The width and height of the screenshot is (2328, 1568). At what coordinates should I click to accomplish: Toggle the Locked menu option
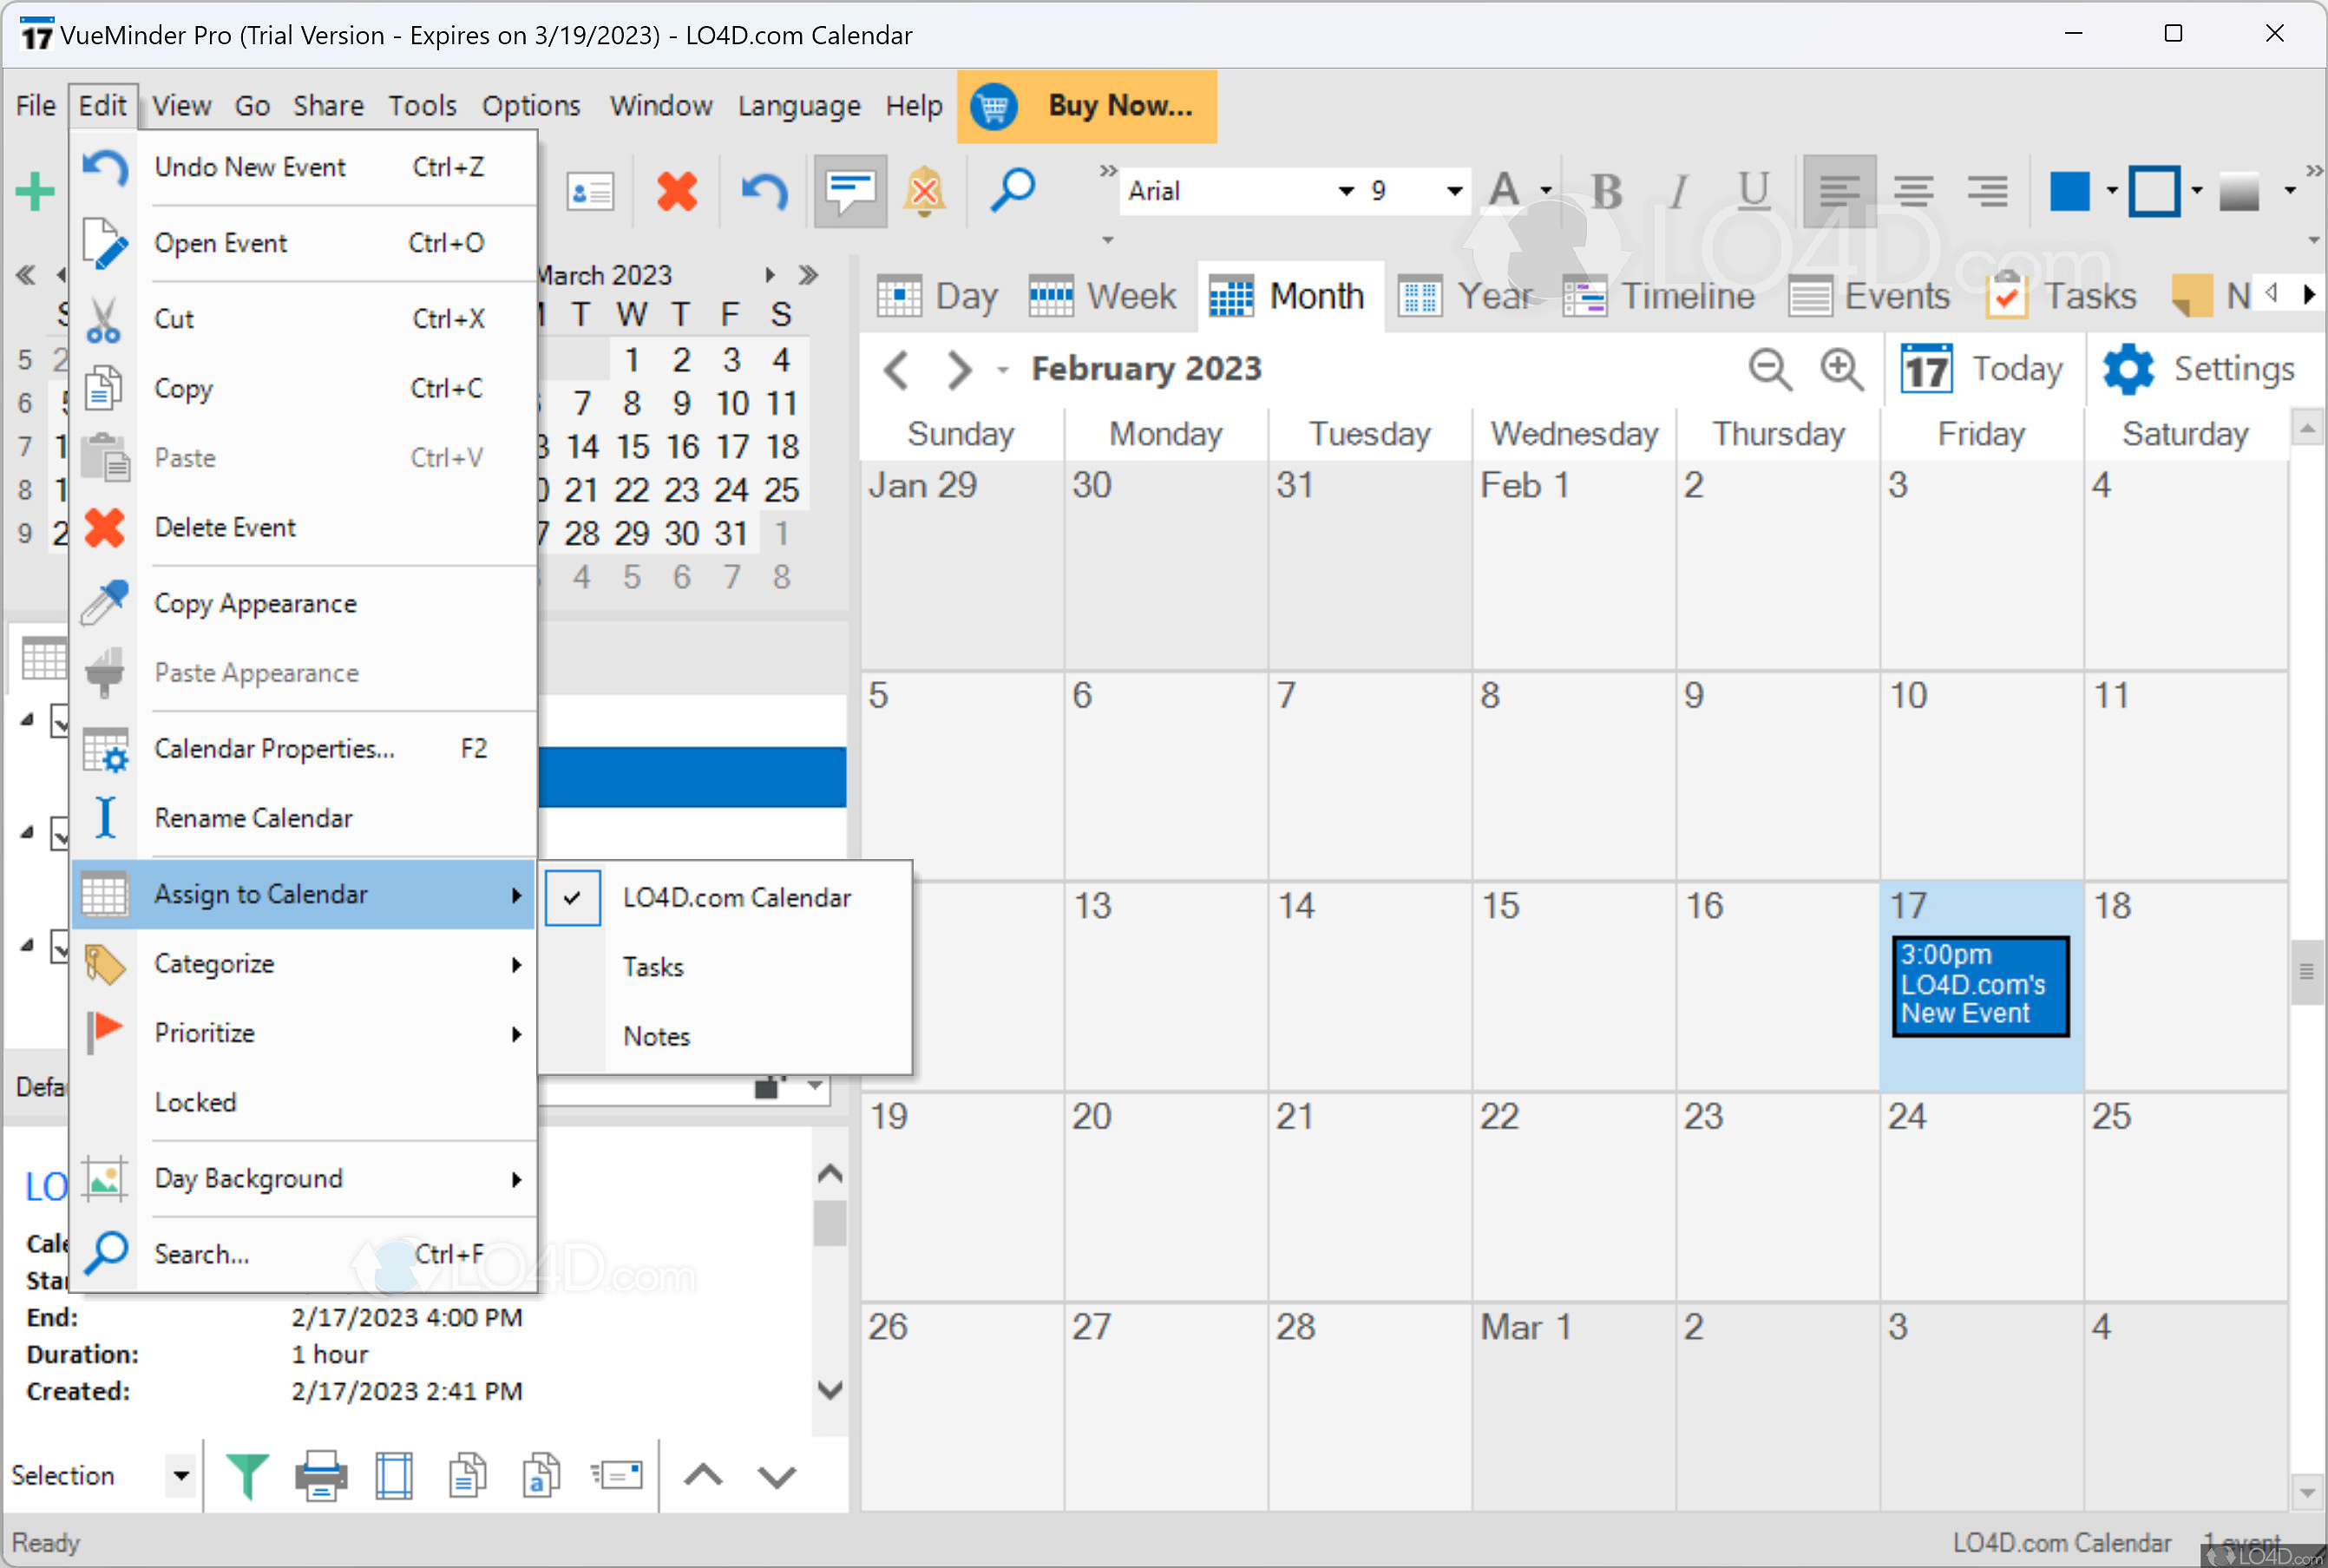(195, 1102)
